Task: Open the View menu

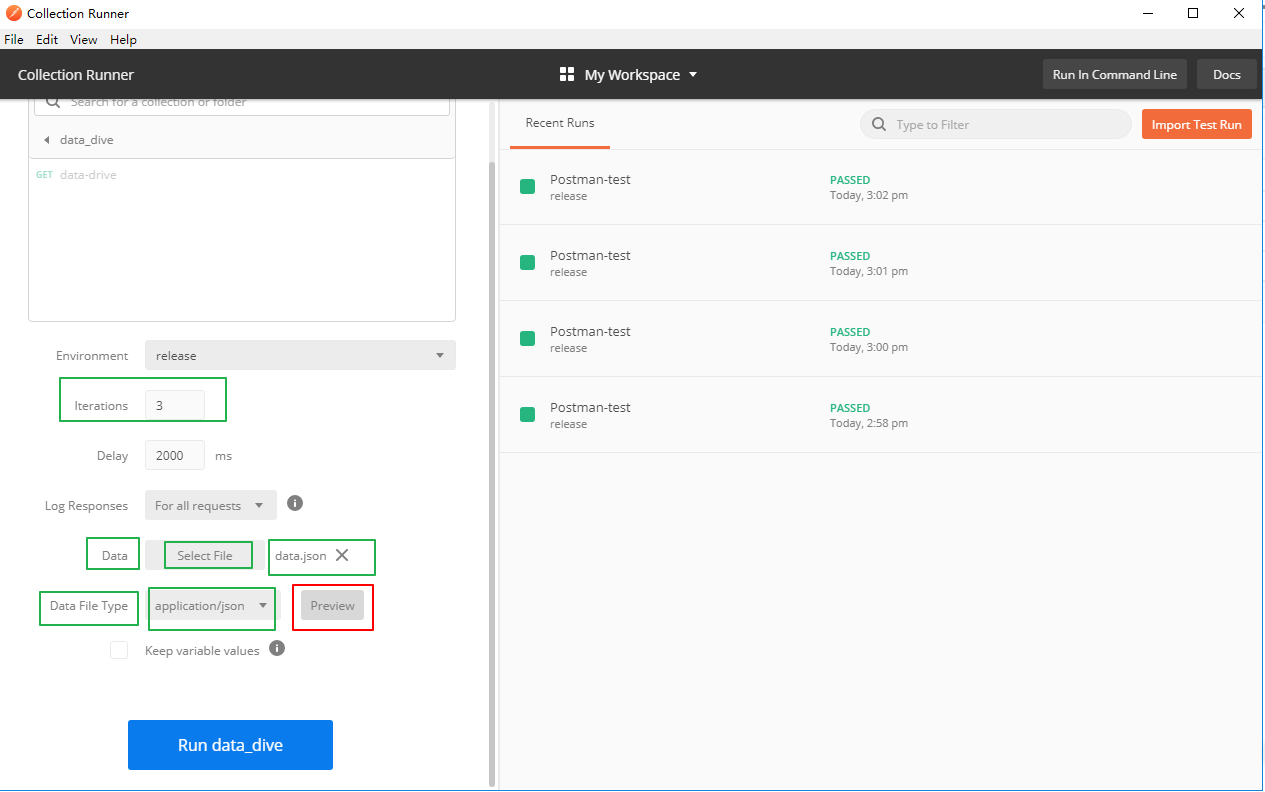Action: tap(84, 40)
